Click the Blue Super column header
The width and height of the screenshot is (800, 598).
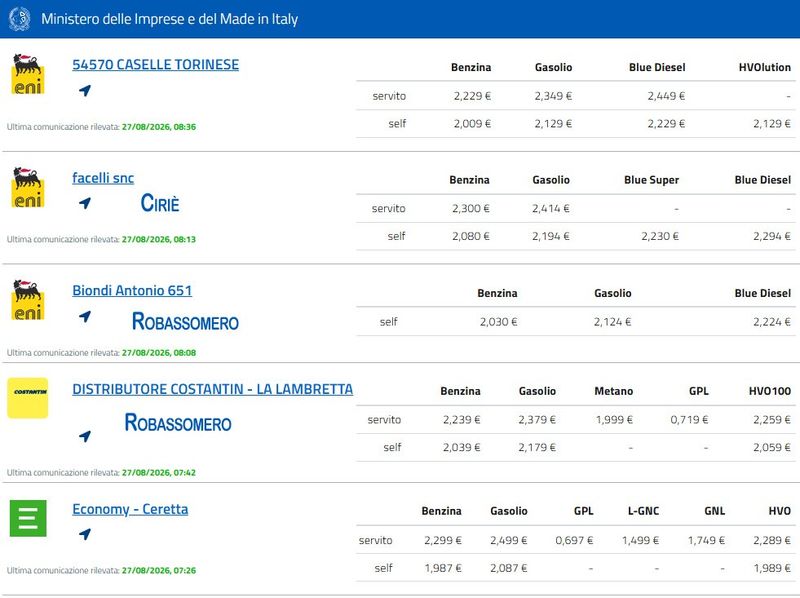coord(652,180)
